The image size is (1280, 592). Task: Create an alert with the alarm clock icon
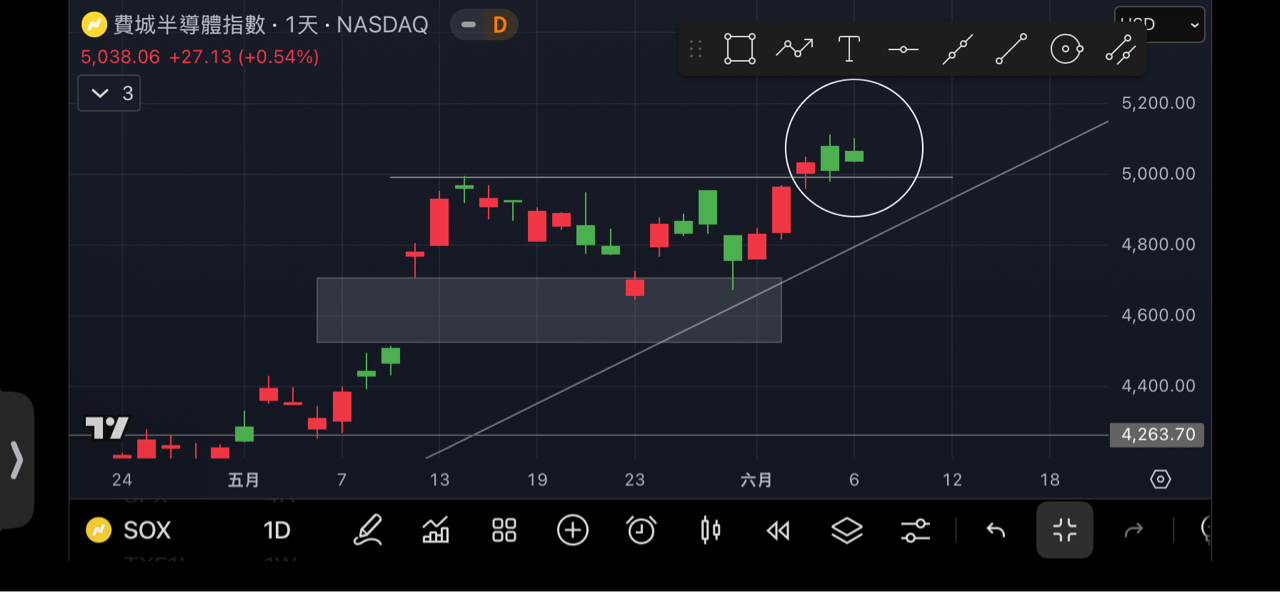click(641, 530)
